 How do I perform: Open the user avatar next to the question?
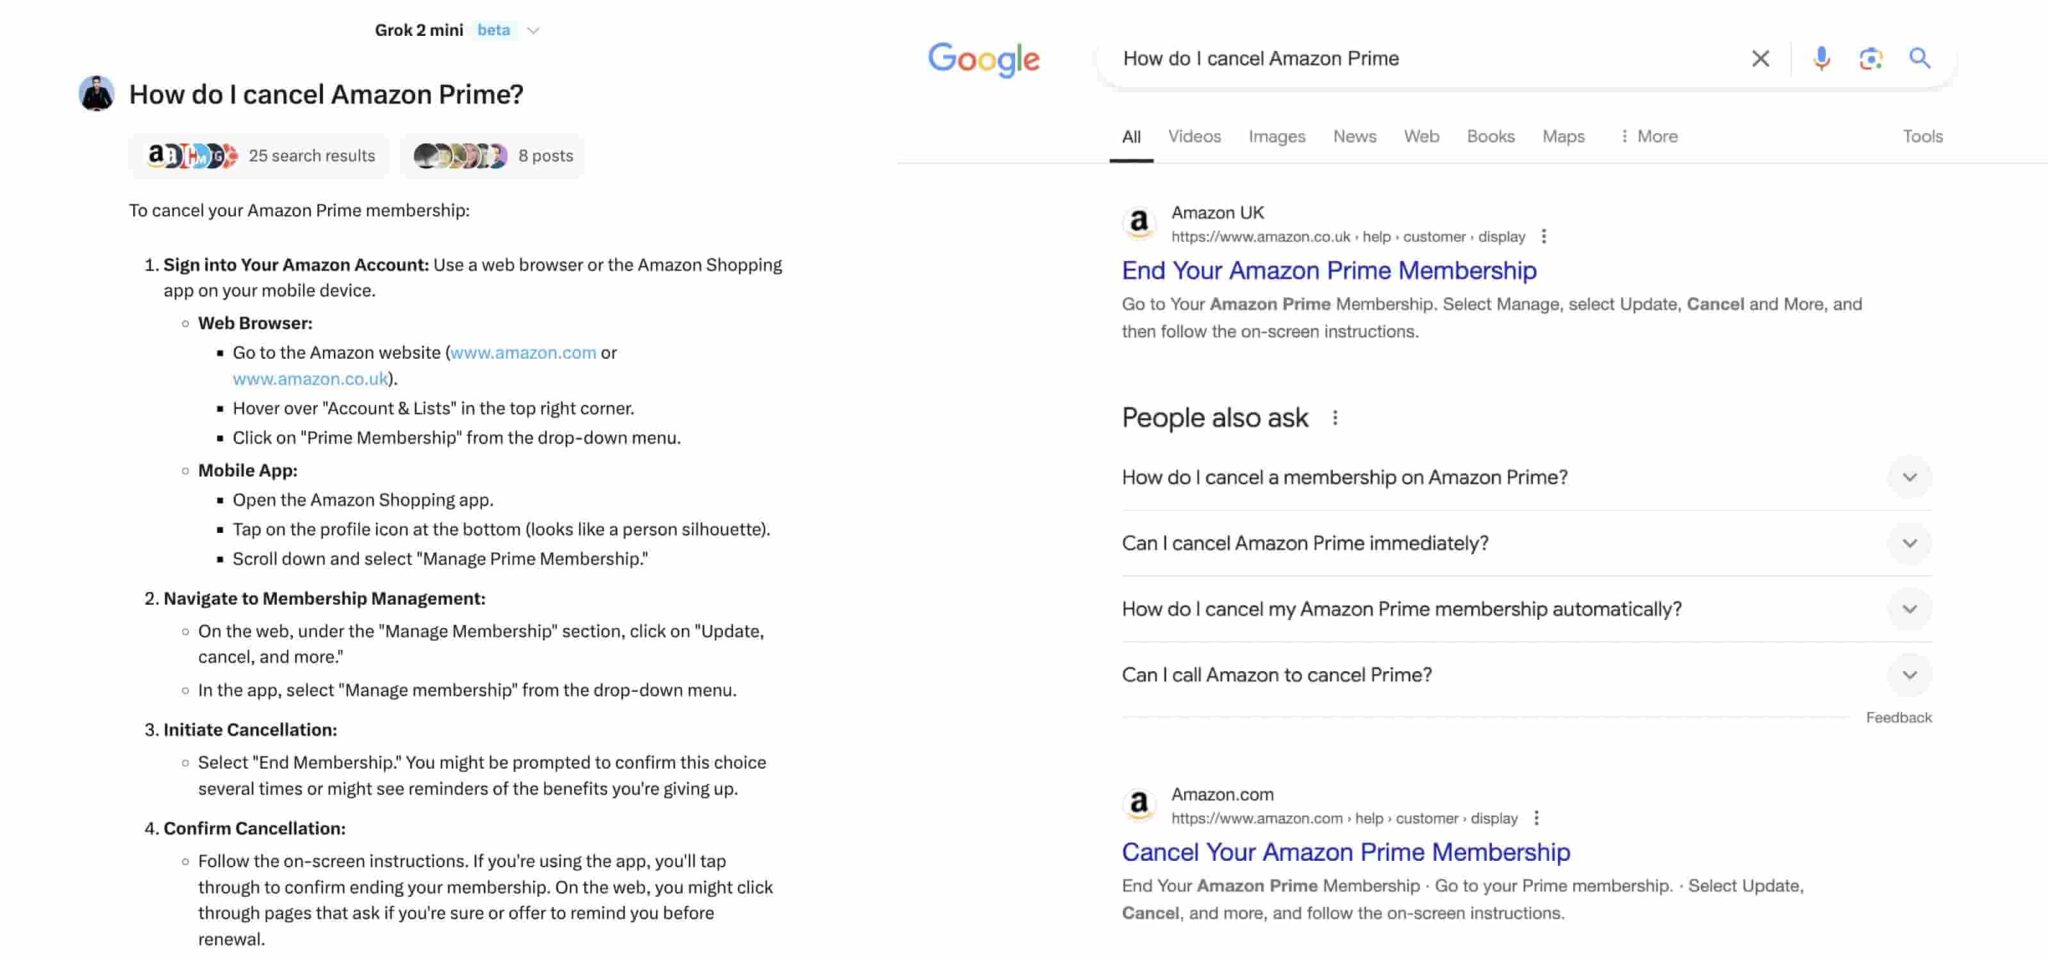coord(95,94)
